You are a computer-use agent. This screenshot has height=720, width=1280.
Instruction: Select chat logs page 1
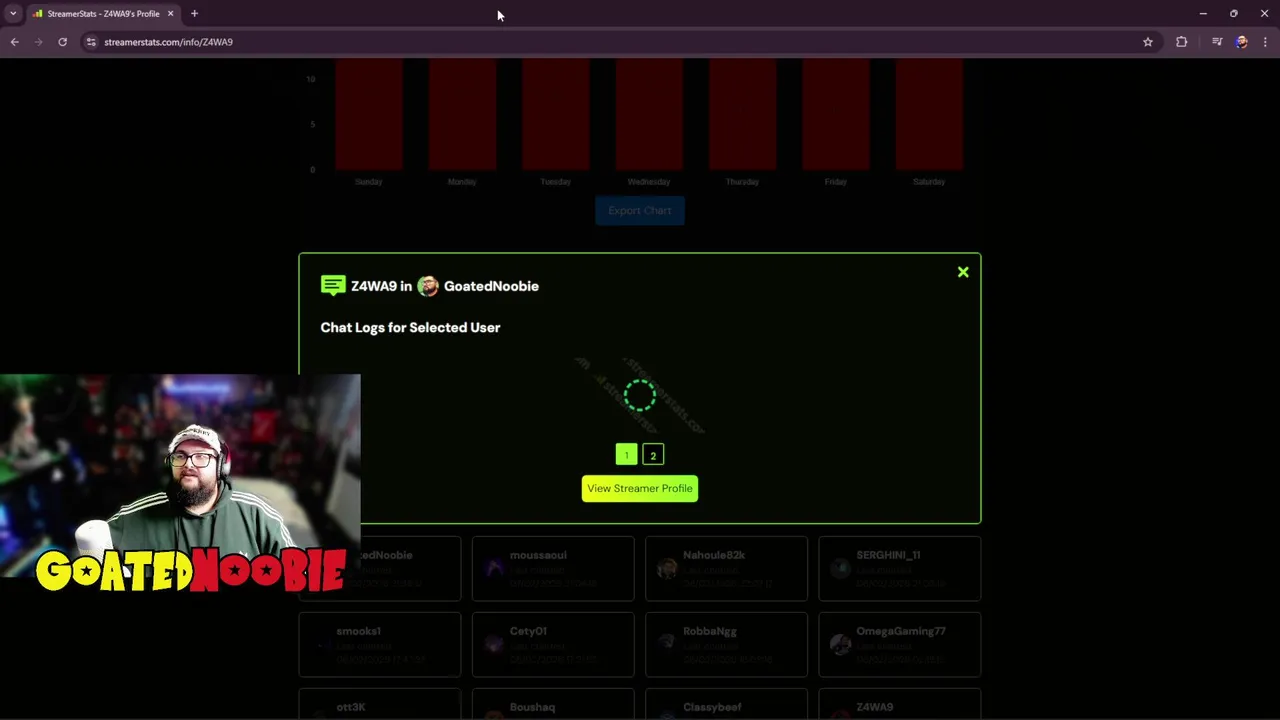click(626, 455)
